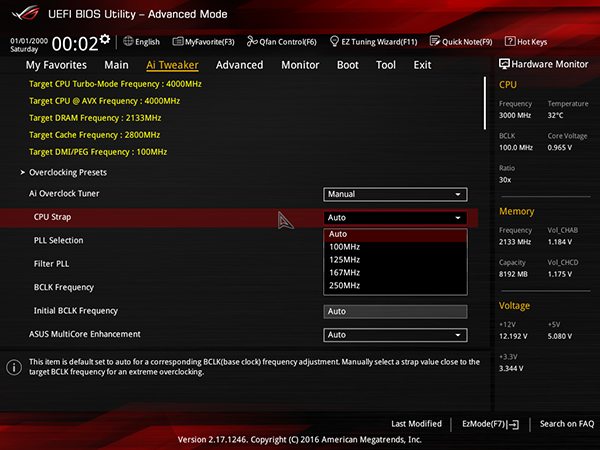The width and height of the screenshot is (600, 450).
Task: Launch EZ Tuning Wizard bulb icon
Action: point(334,41)
